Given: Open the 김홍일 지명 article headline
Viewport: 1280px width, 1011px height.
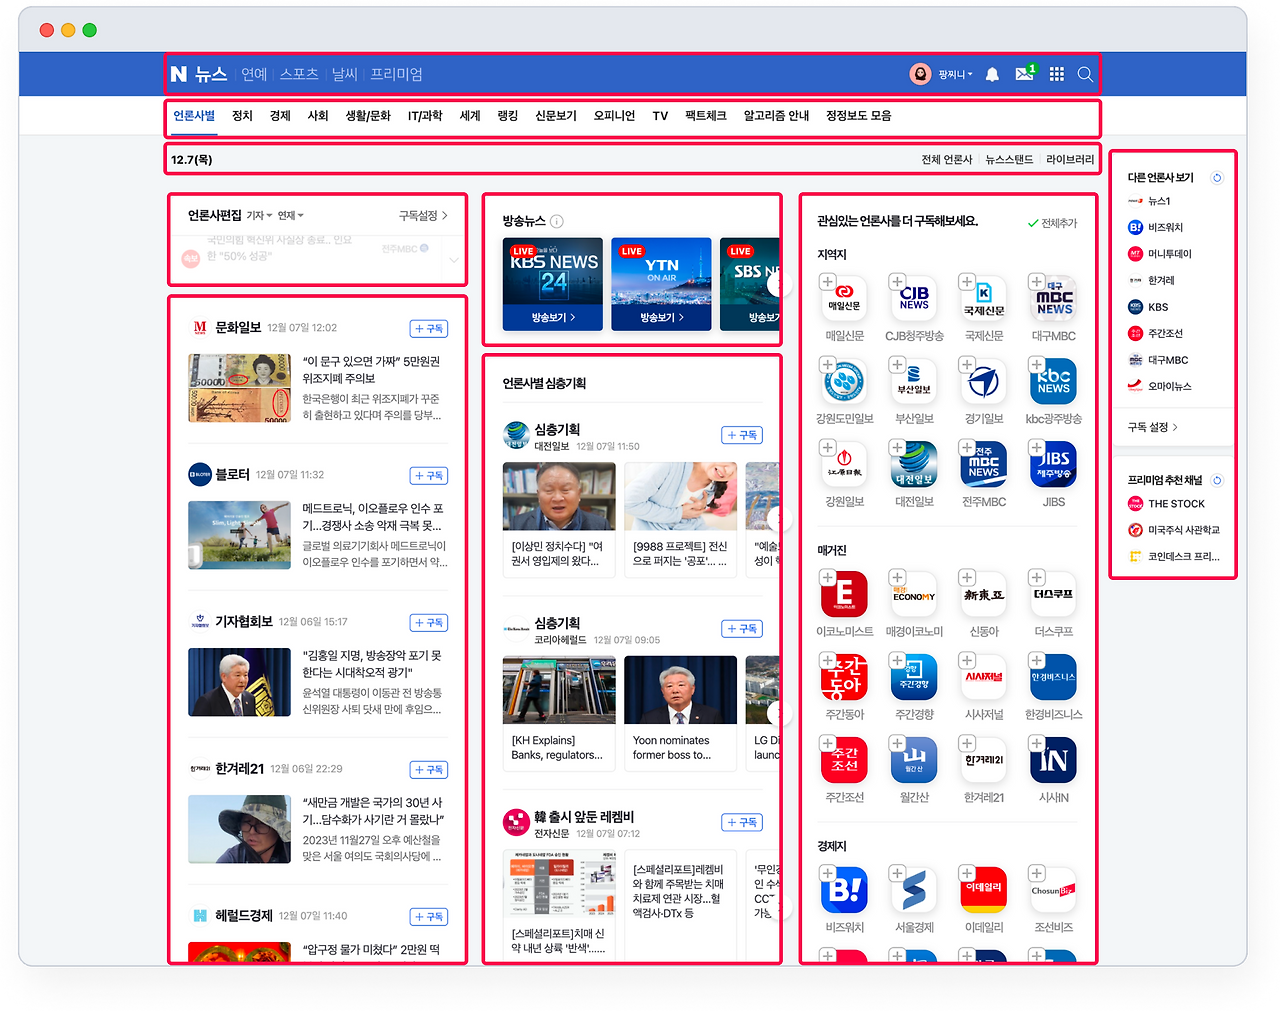Looking at the screenshot, I should click(x=373, y=664).
